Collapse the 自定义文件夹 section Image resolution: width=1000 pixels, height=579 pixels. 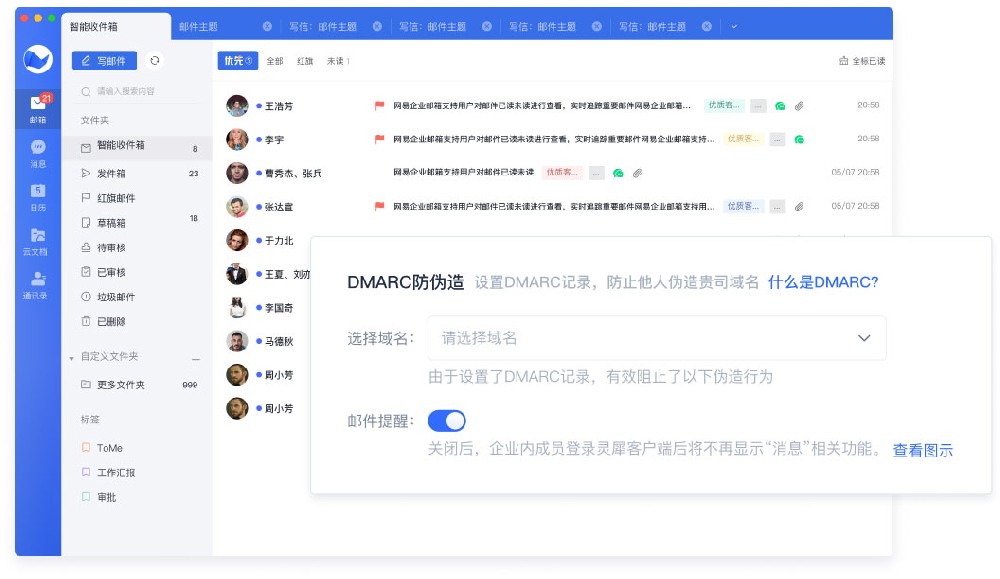72,357
